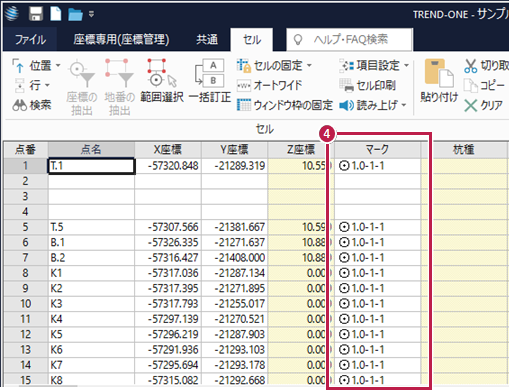Click the K6 point name cell
This screenshot has height=392, width=509.
[x=91, y=350]
